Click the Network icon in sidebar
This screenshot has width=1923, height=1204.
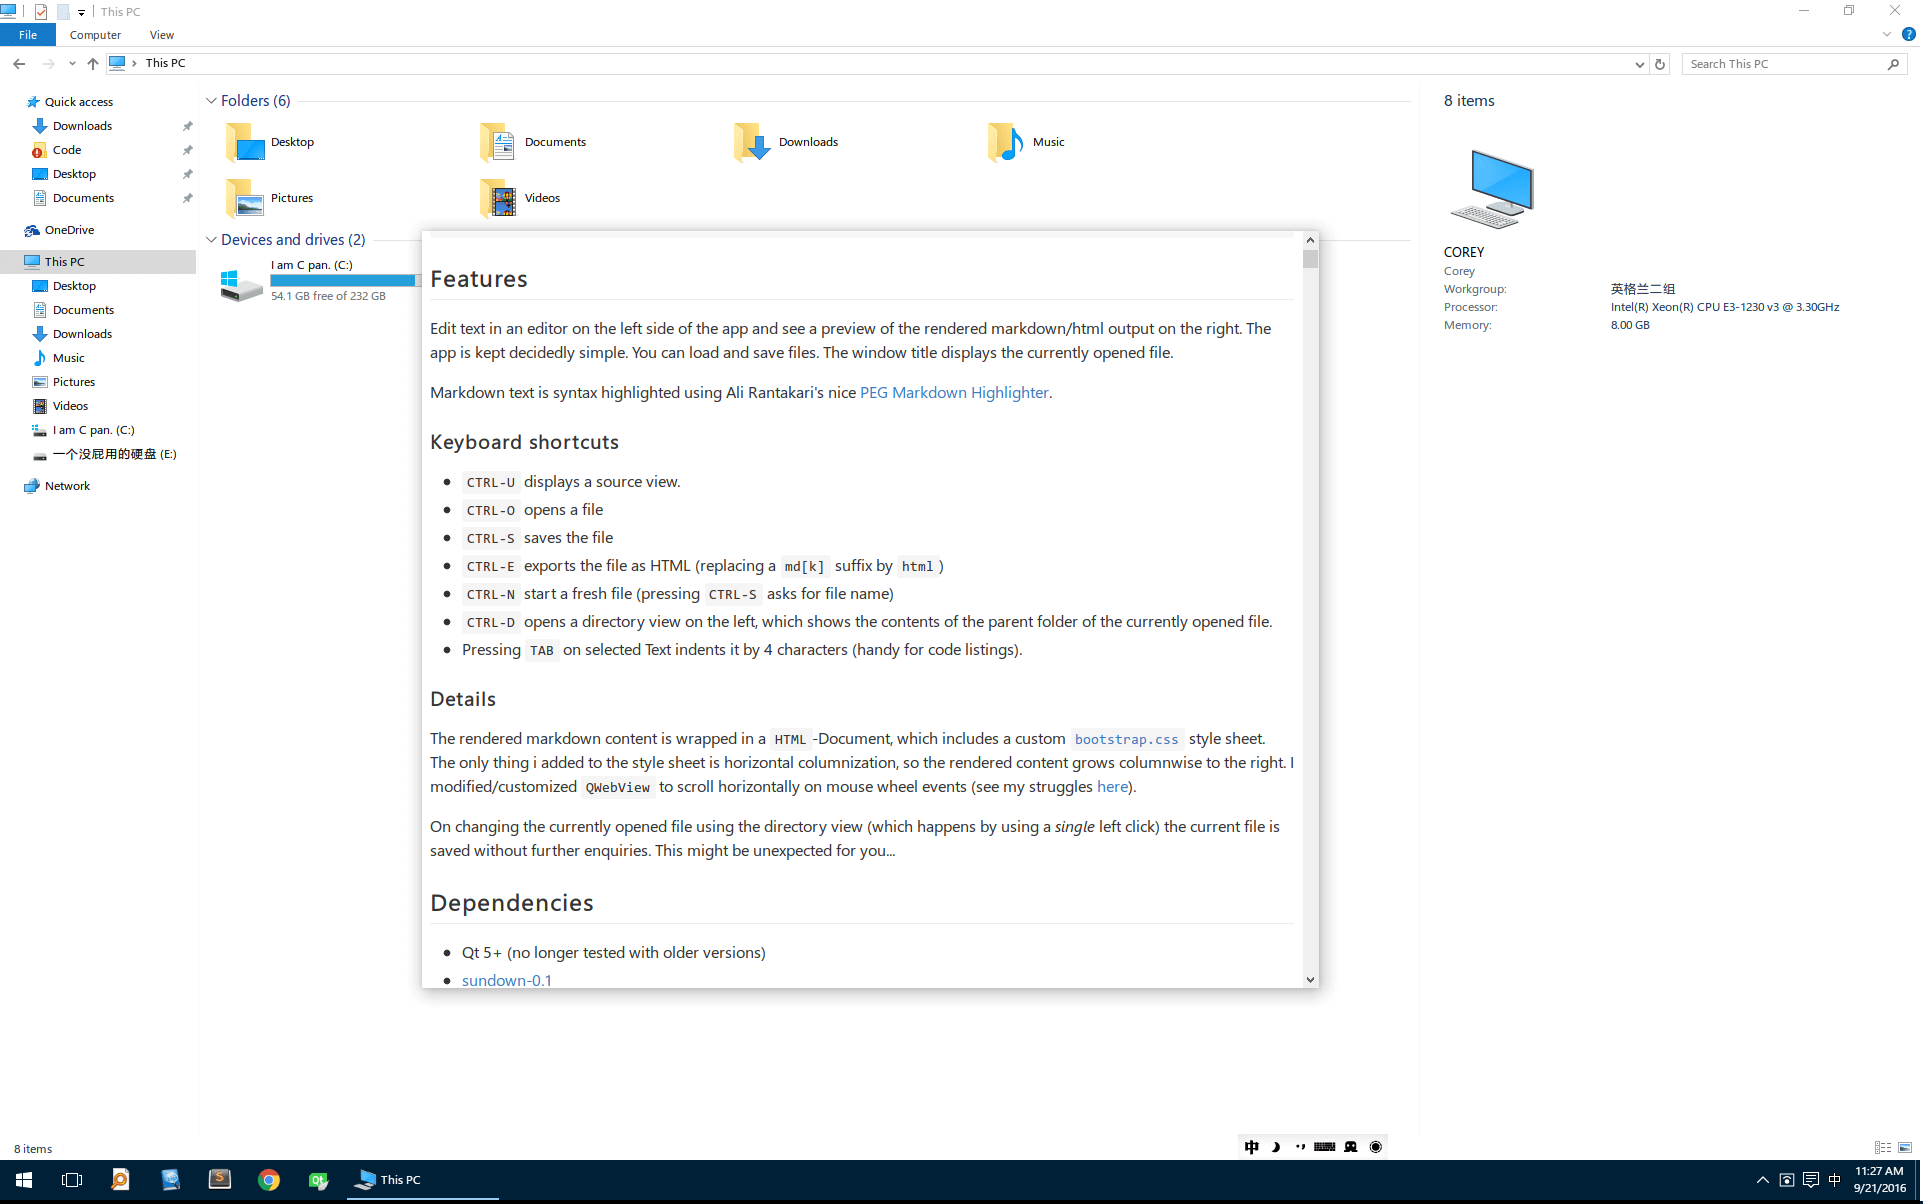[67, 485]
